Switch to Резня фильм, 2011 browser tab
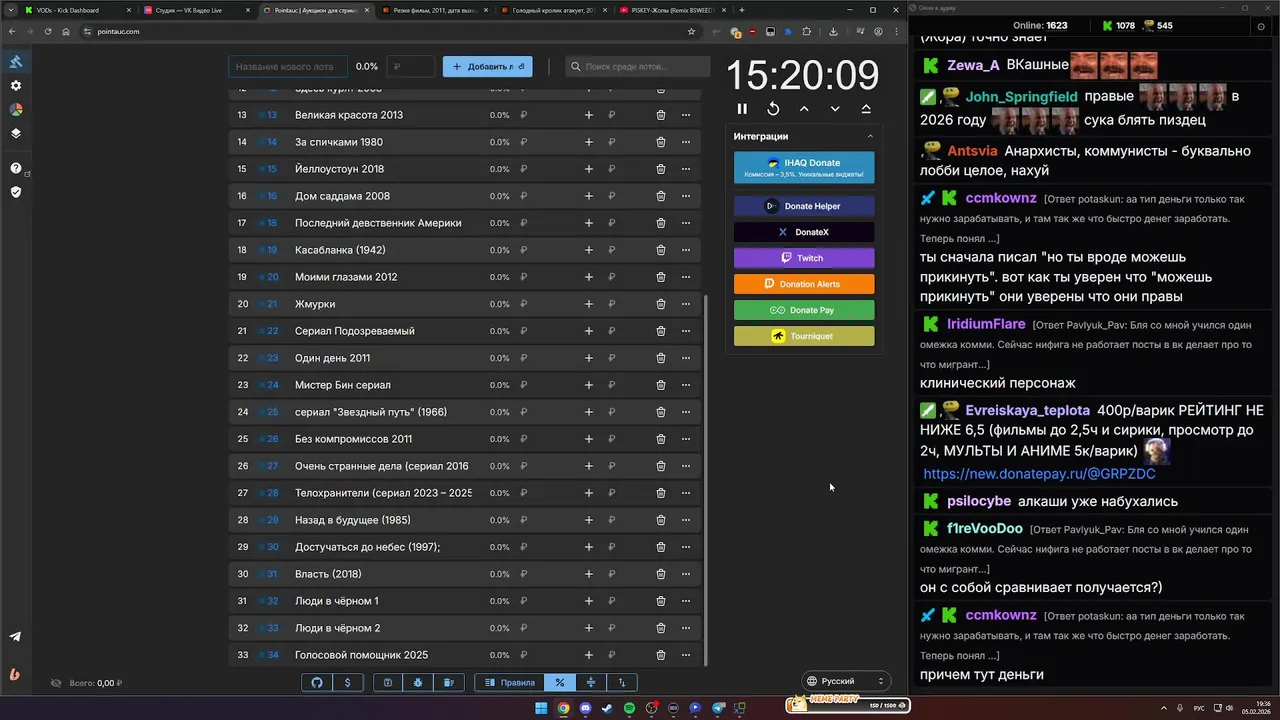 [436, 10]
